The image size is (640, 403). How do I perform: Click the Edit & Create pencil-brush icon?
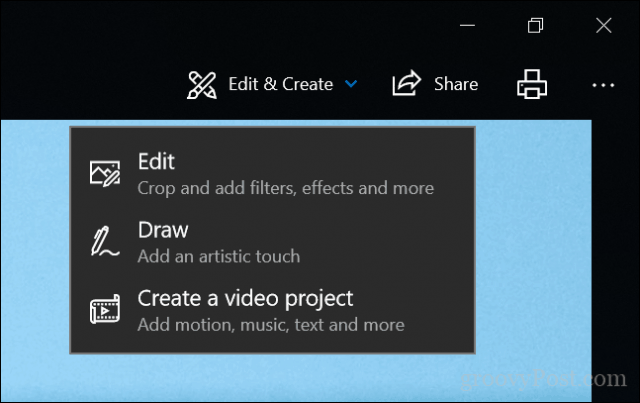(x=202, y=85)
